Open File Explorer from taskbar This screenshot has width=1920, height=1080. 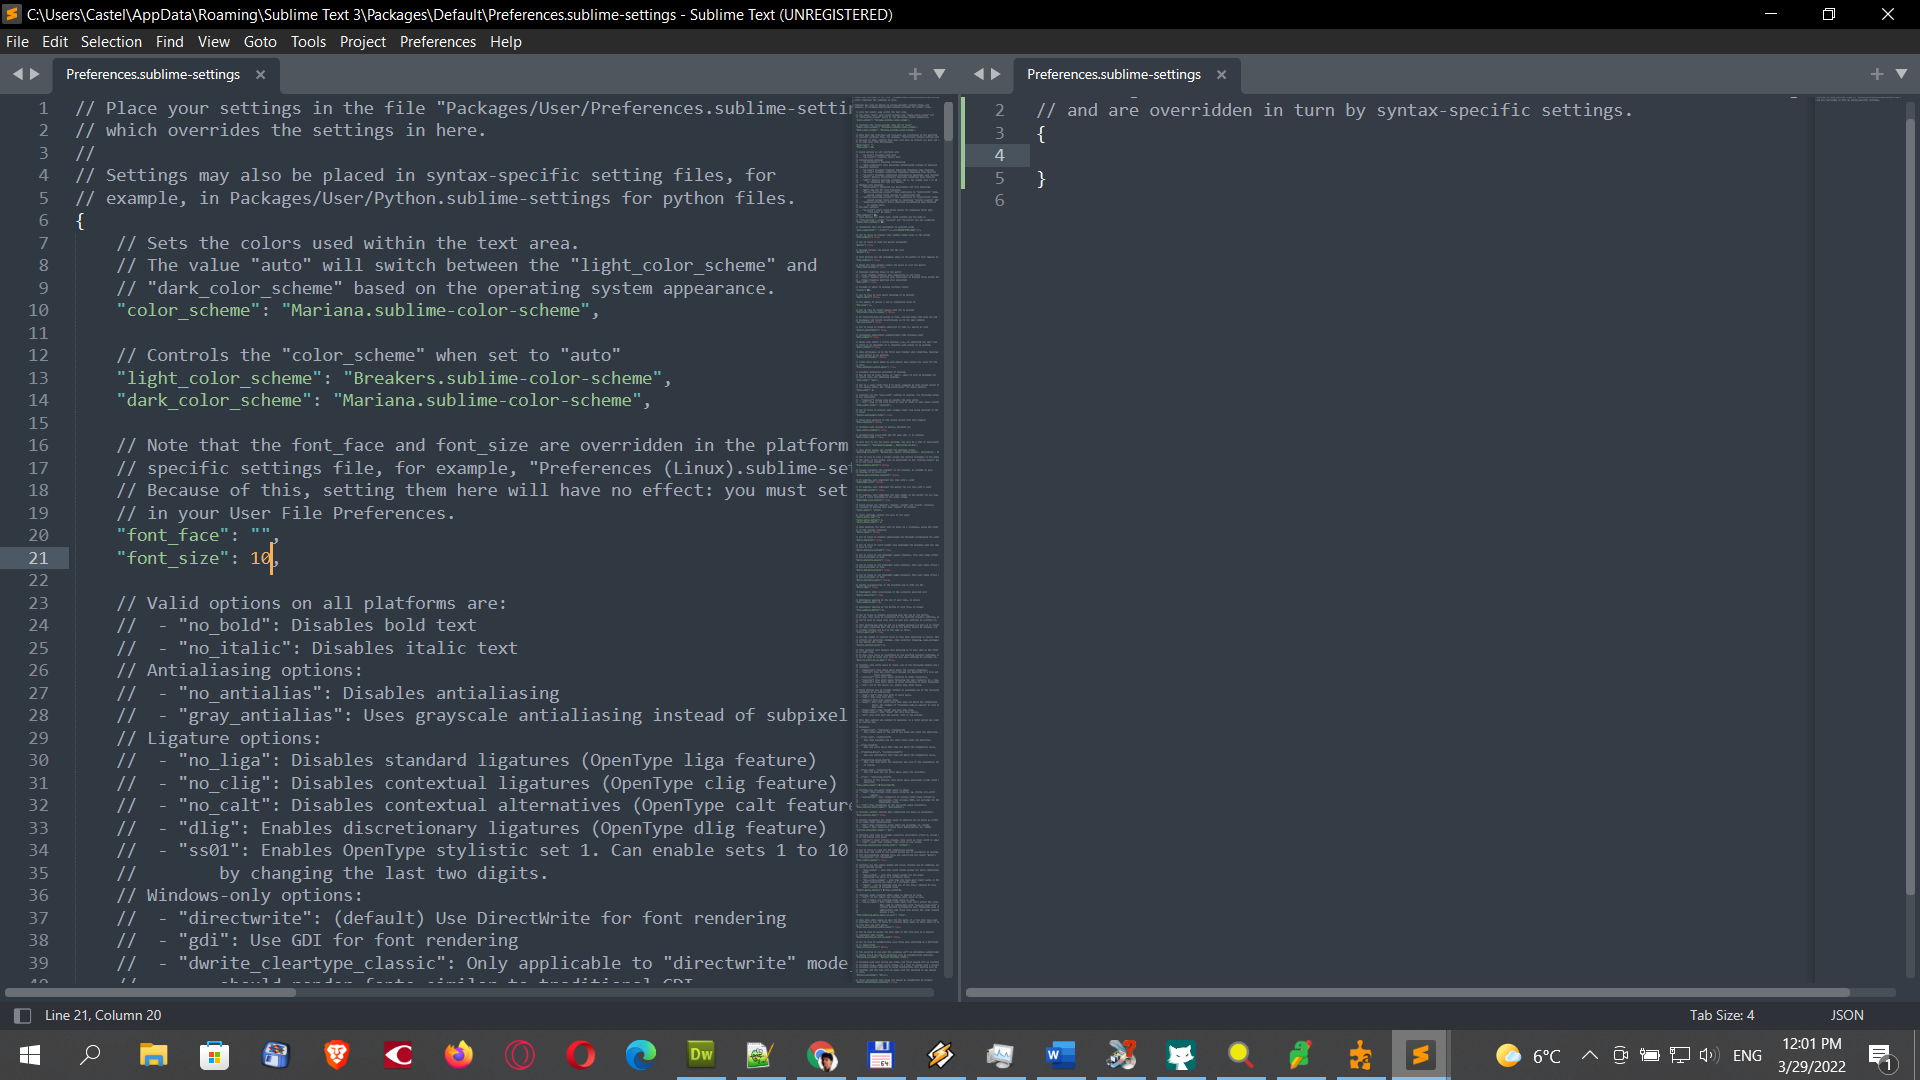pos(153,1055)
